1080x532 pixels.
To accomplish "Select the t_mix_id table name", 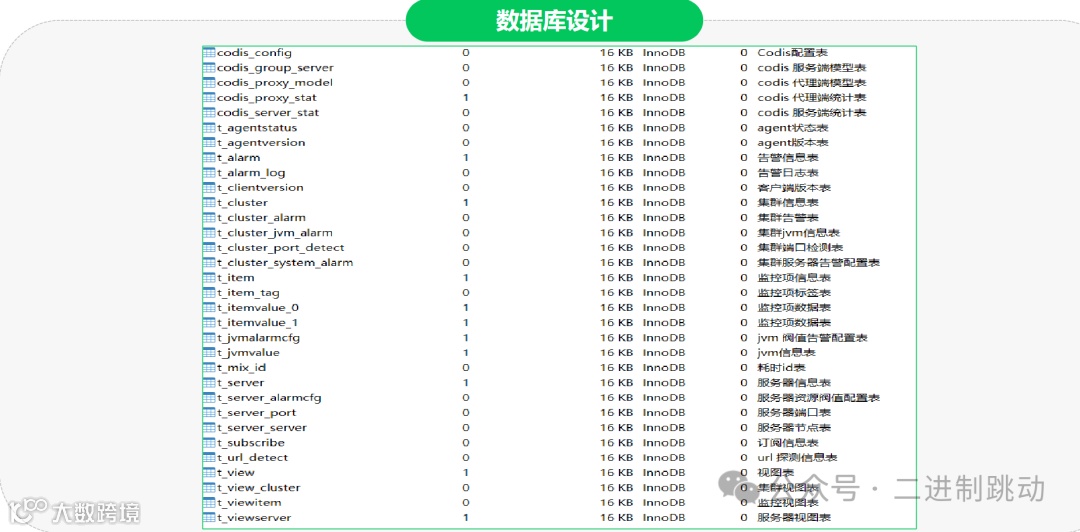I will point(241,368).
